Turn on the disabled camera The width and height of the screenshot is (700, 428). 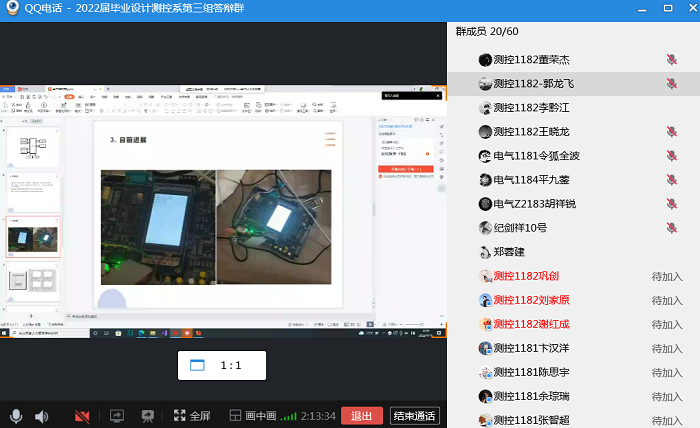(x=82, y=416)
